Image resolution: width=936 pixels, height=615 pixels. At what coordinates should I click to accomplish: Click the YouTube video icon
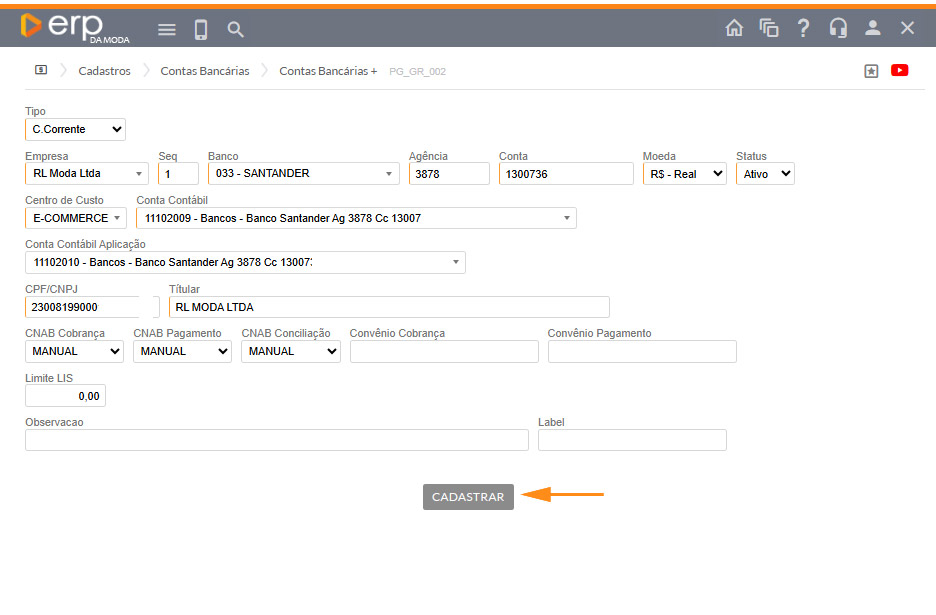point(900,71)
